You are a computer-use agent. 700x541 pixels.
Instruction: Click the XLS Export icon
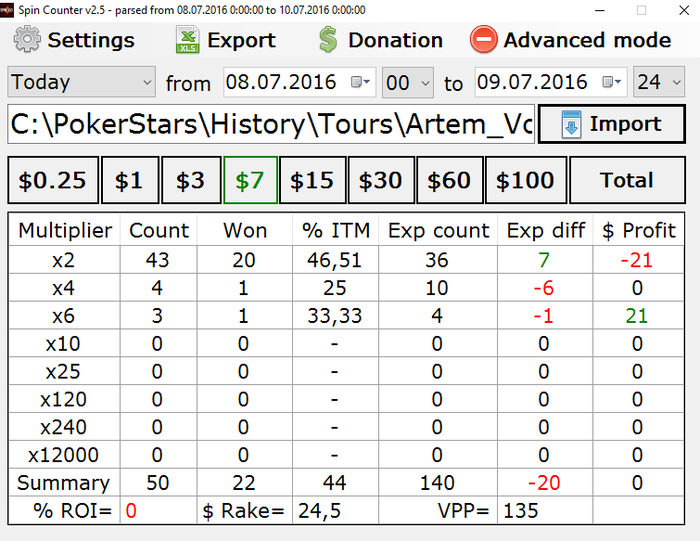(x=188, y=39)
